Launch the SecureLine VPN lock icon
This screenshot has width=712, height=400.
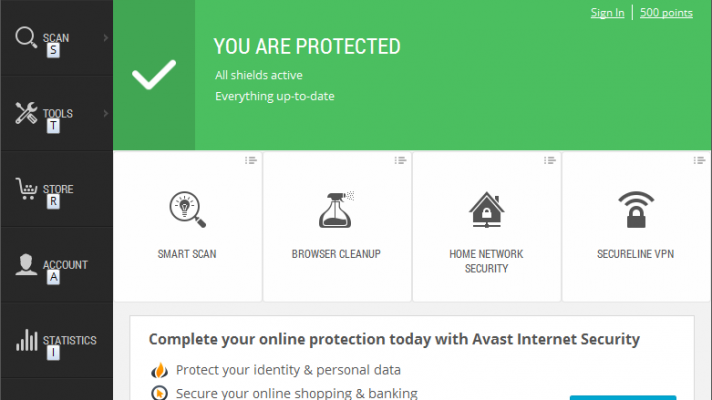(x=636, y=210)
